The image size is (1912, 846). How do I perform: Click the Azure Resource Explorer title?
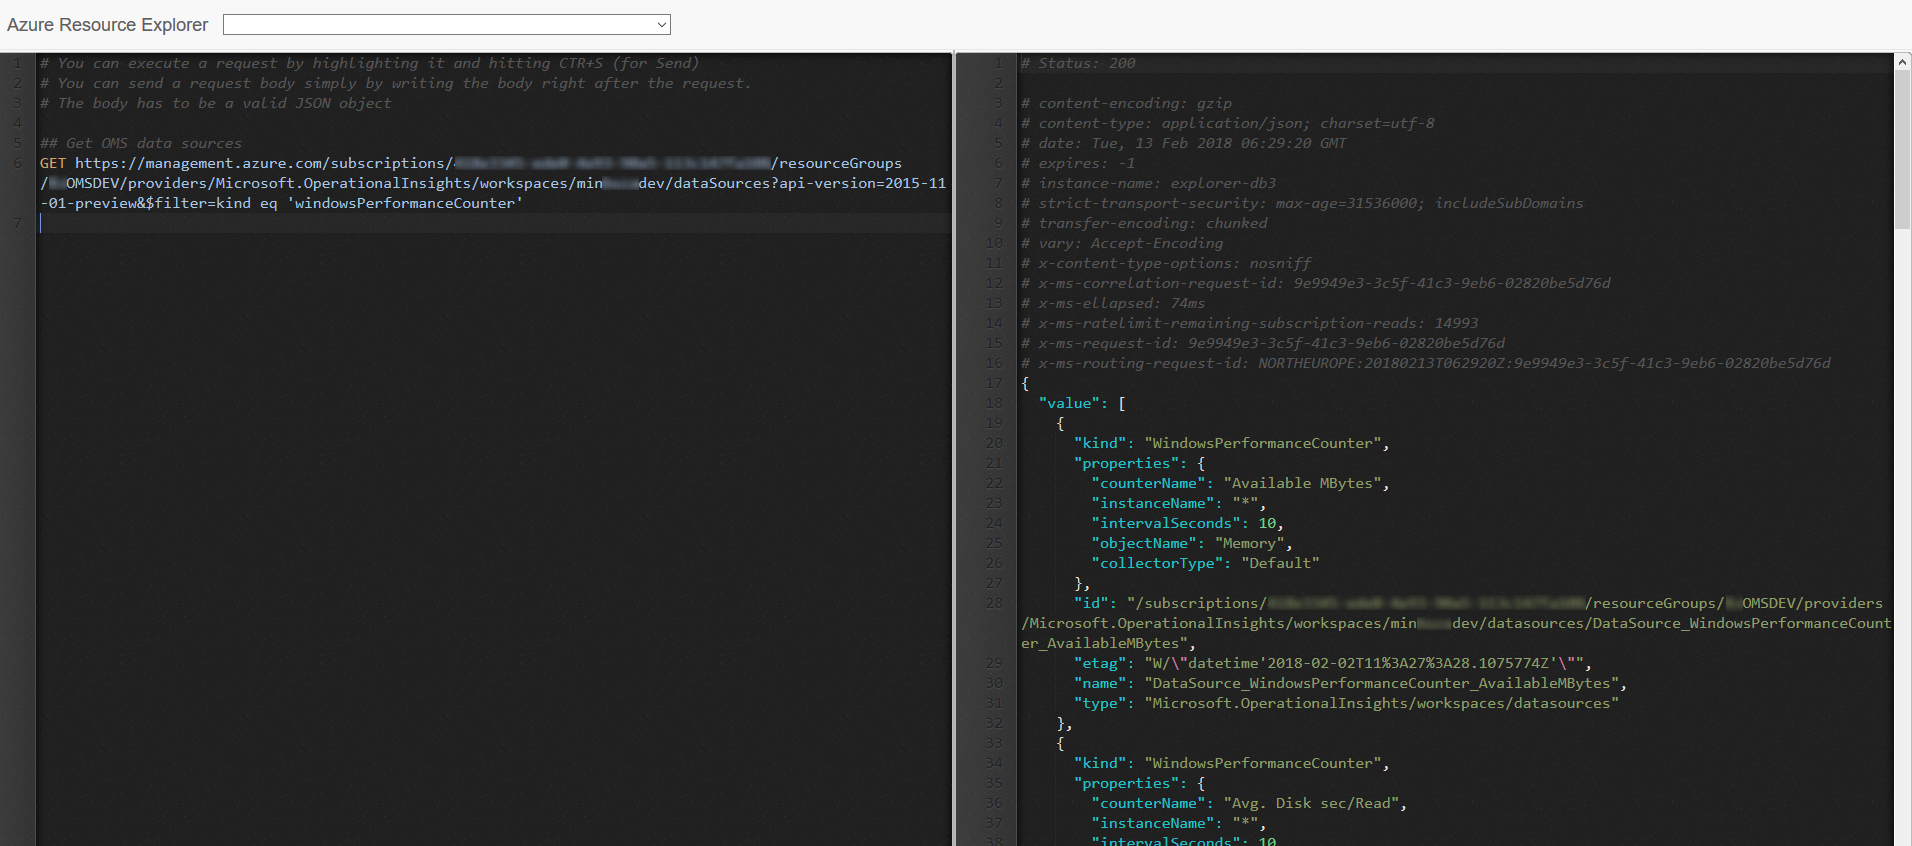pos(107,25)
